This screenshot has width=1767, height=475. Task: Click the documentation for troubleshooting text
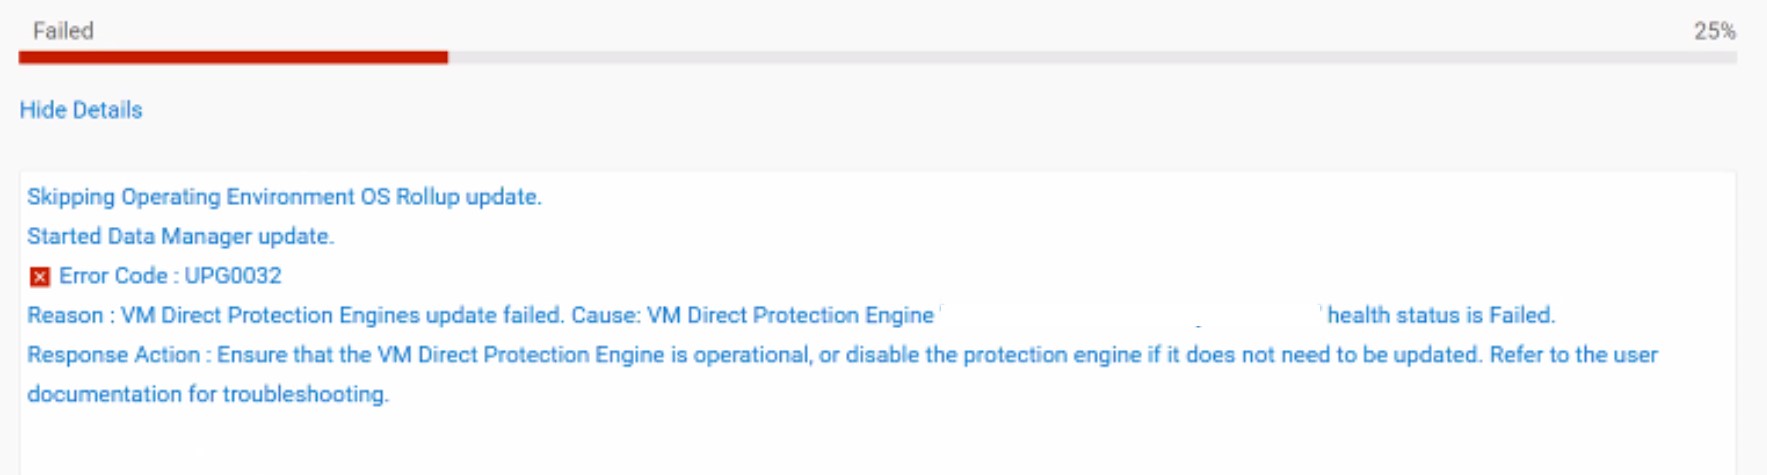[207, 394]
